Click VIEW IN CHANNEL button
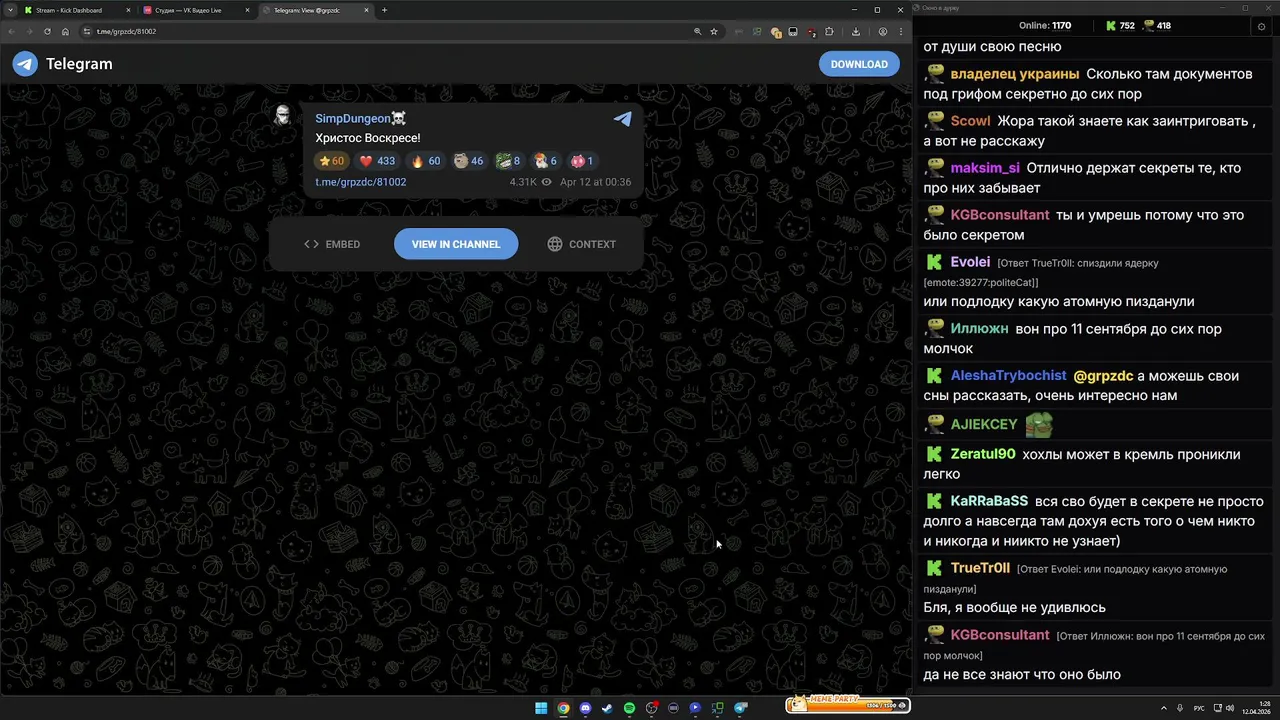 point(456,244)
